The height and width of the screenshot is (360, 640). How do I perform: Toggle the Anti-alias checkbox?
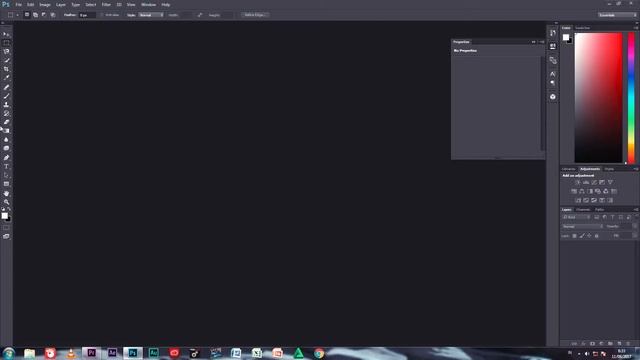pos(102,15)
